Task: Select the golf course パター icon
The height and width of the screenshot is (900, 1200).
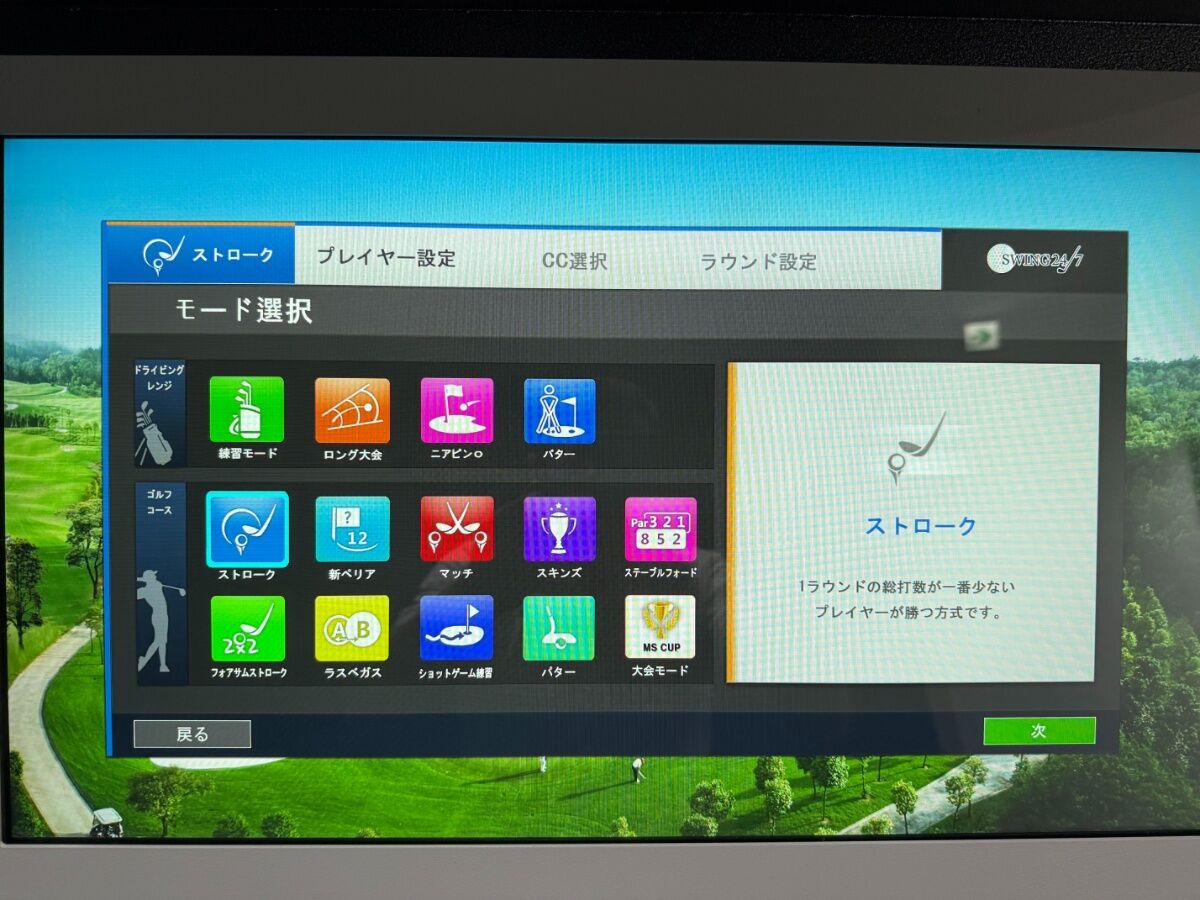Action: (x=559, y=628)
